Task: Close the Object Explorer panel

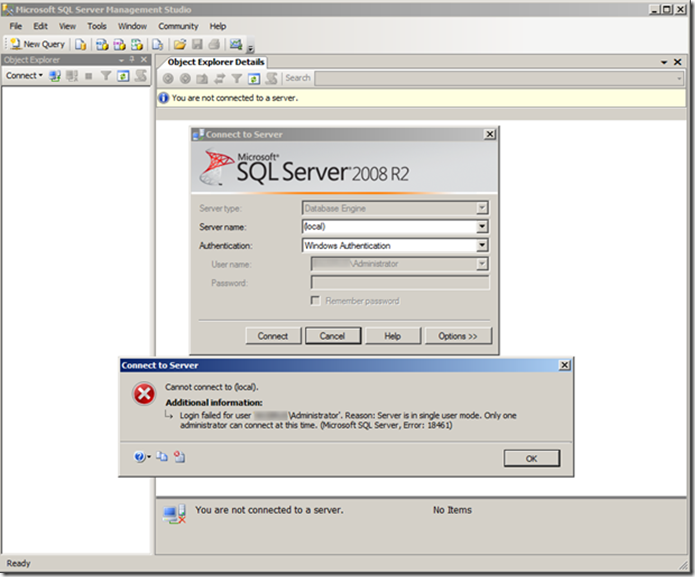Action: 144,59
